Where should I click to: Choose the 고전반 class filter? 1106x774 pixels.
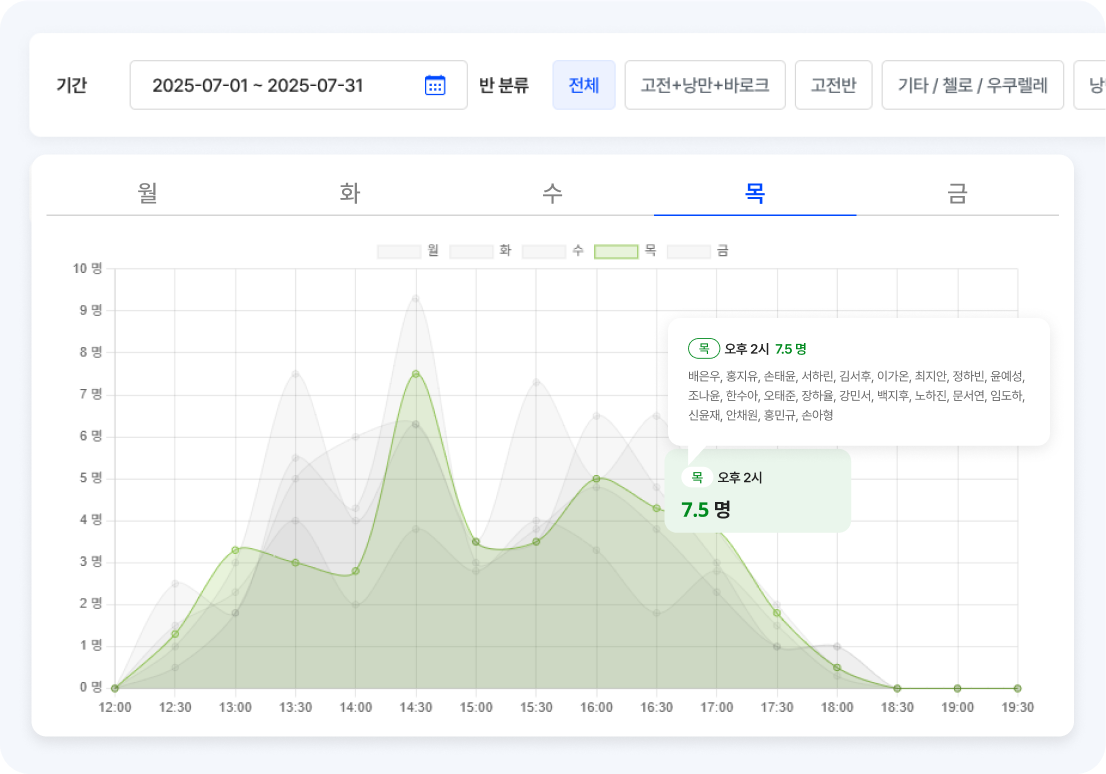[833, 85]
